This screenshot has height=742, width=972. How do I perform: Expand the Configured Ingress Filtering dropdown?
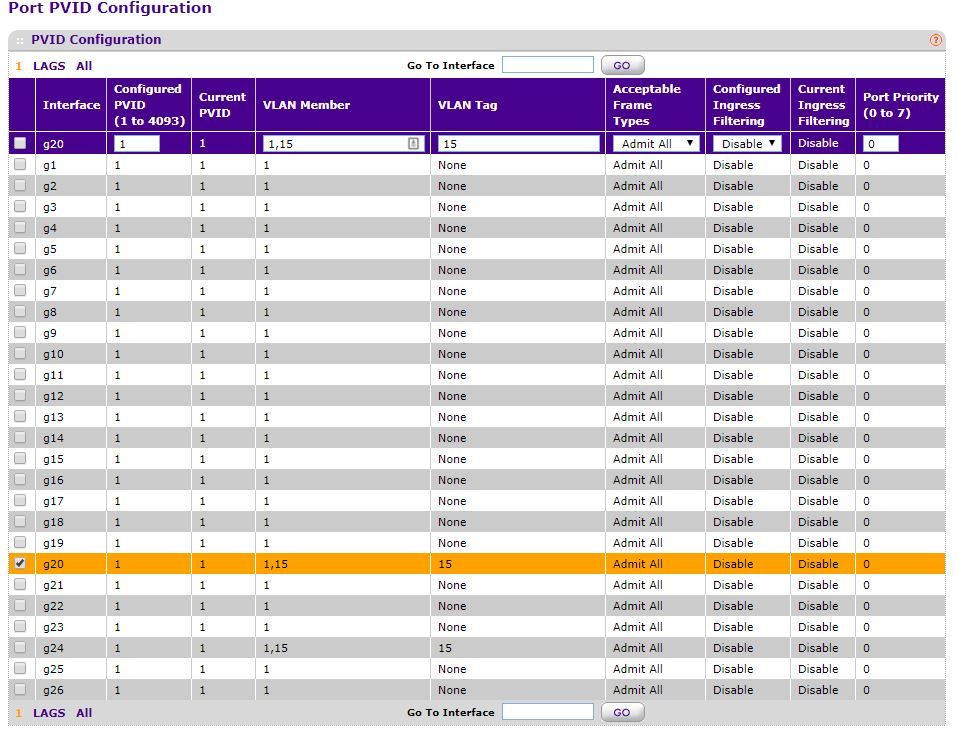748,144
